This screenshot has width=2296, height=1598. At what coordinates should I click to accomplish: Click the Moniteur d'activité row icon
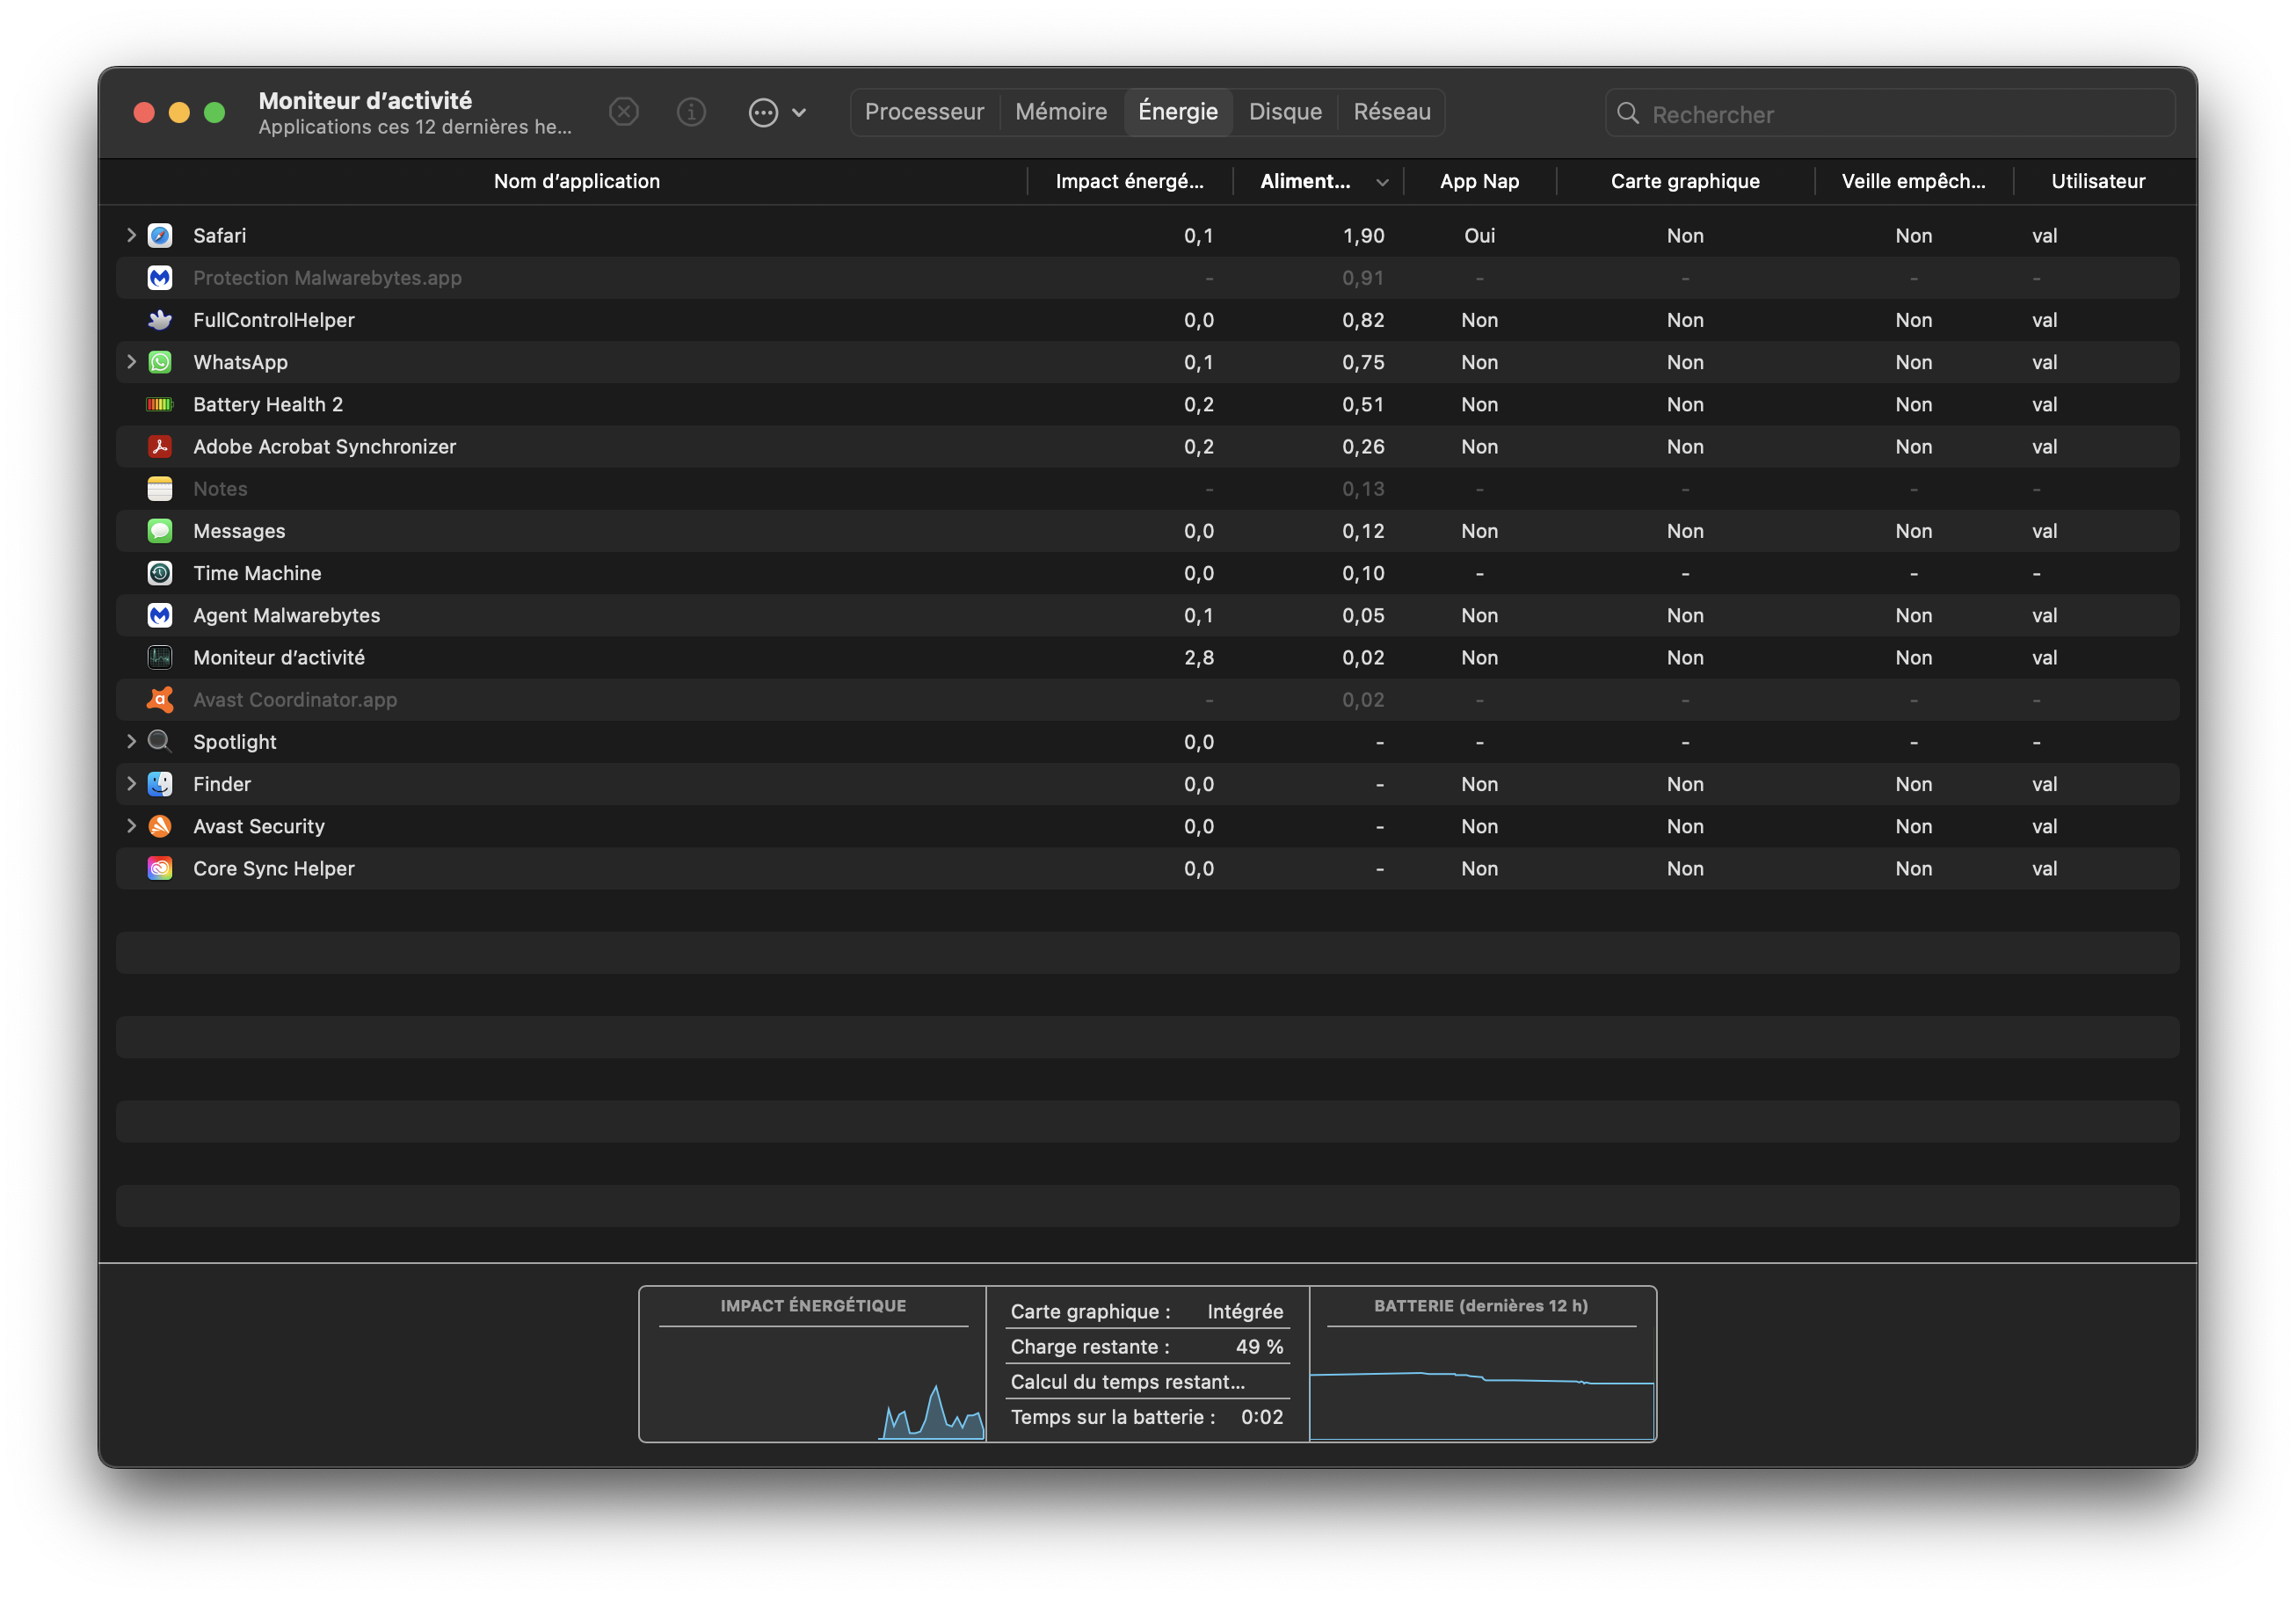tap(160, 657)
